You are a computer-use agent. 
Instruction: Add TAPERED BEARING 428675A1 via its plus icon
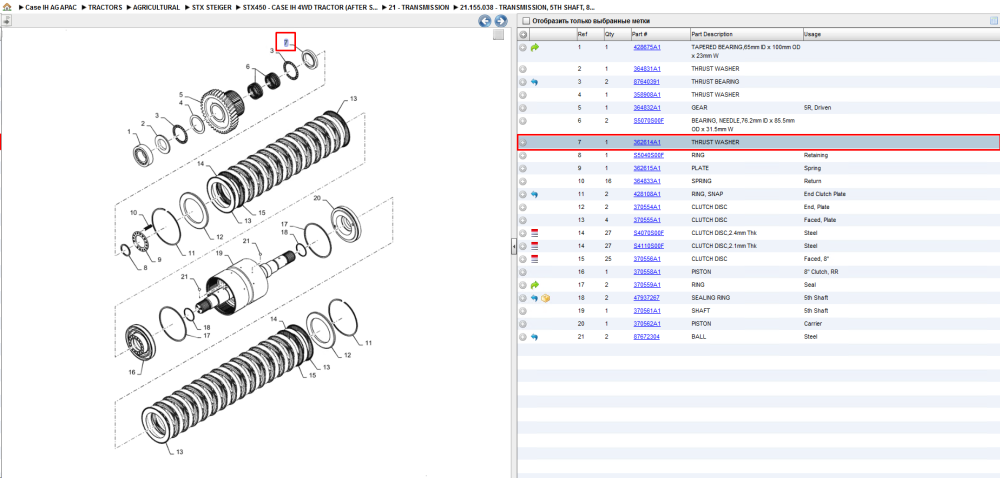tap(523, 48)
